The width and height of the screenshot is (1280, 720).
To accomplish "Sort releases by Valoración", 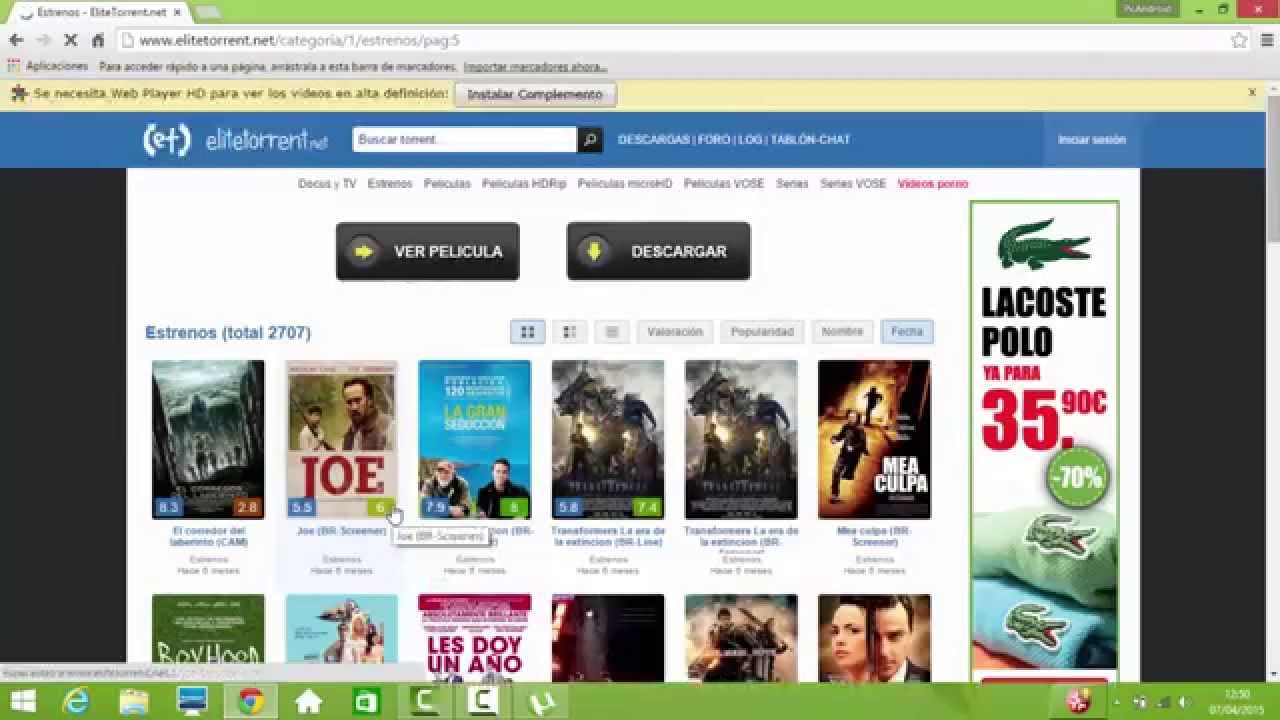I will pyautogui.click(x=675, y=332).
